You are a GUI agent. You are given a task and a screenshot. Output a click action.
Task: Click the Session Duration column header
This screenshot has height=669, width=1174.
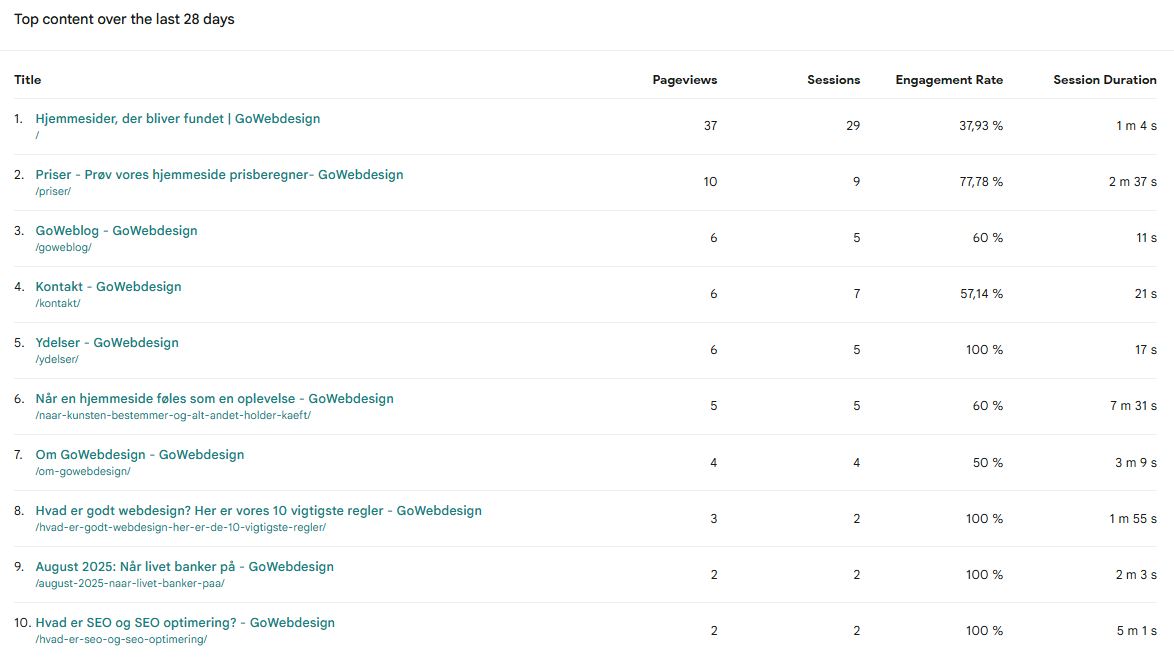coord(1104,80)
